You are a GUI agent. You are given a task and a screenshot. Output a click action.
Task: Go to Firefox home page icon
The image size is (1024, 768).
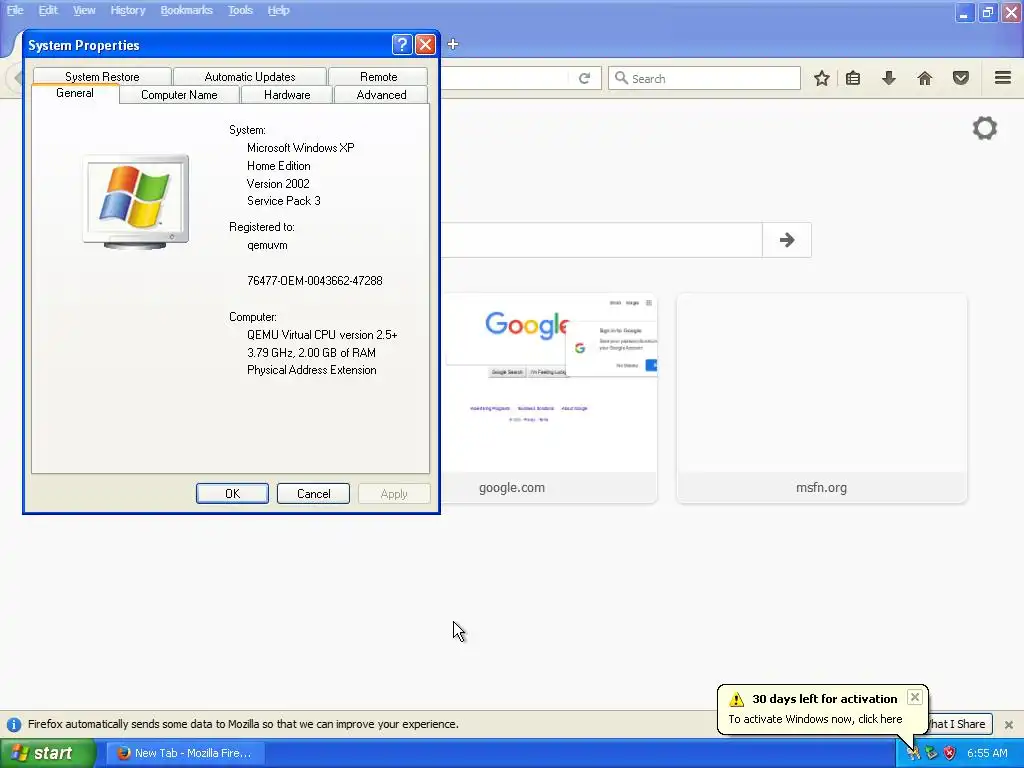tap(925, 78)
